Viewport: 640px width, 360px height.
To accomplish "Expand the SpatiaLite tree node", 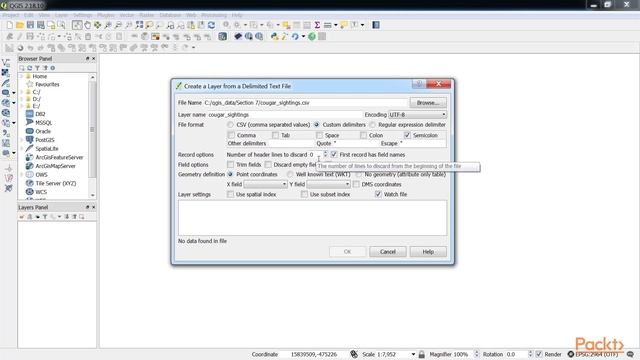I will [22, 149].
